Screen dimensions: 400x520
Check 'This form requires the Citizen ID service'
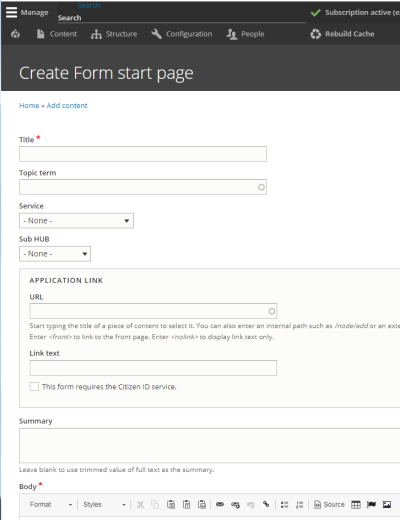coord(34,387)
